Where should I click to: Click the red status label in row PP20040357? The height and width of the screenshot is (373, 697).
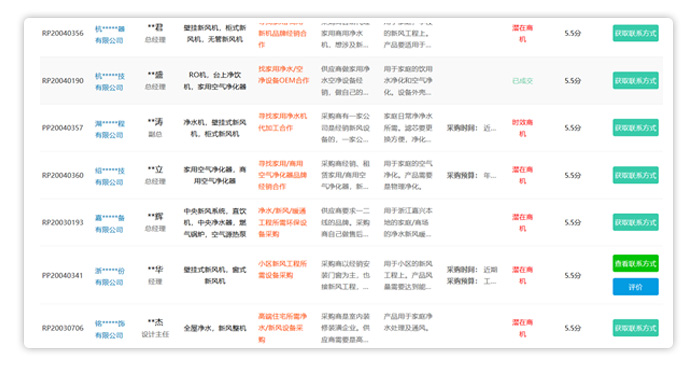click(x=522, y=128)
